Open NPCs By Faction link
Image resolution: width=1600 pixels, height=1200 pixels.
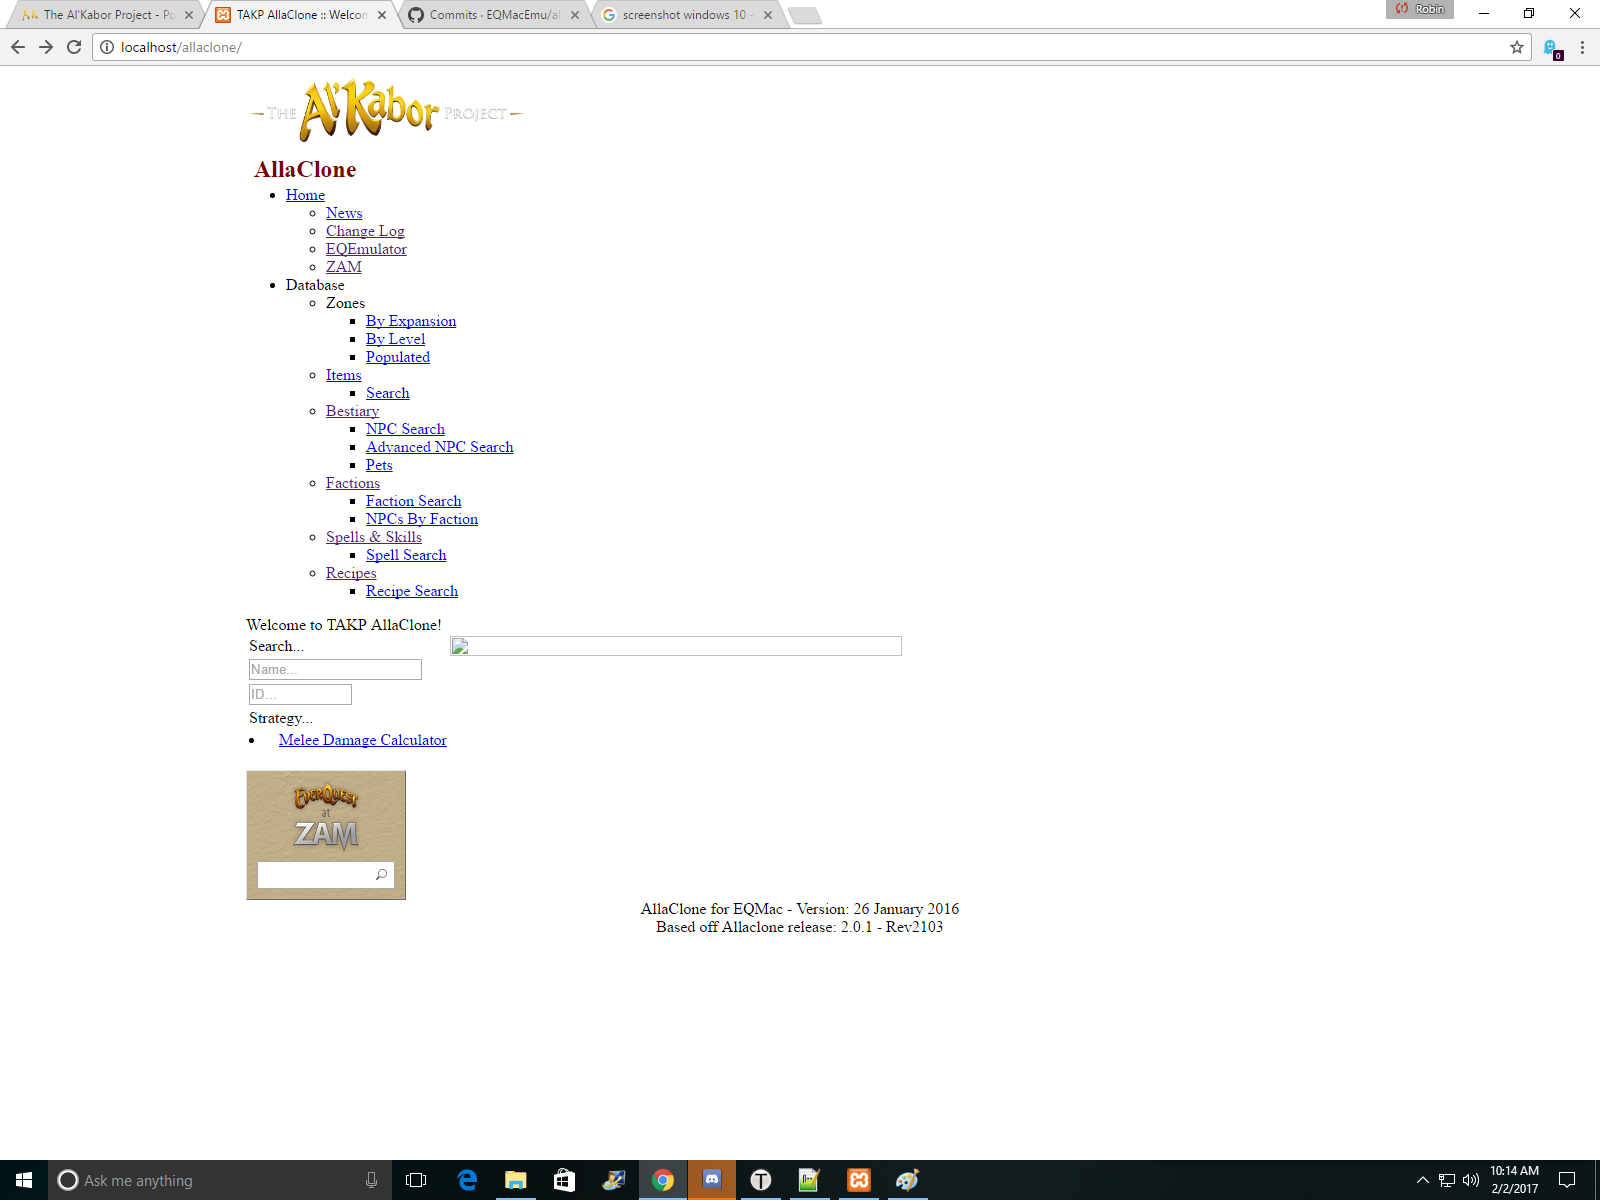(422, 519)
